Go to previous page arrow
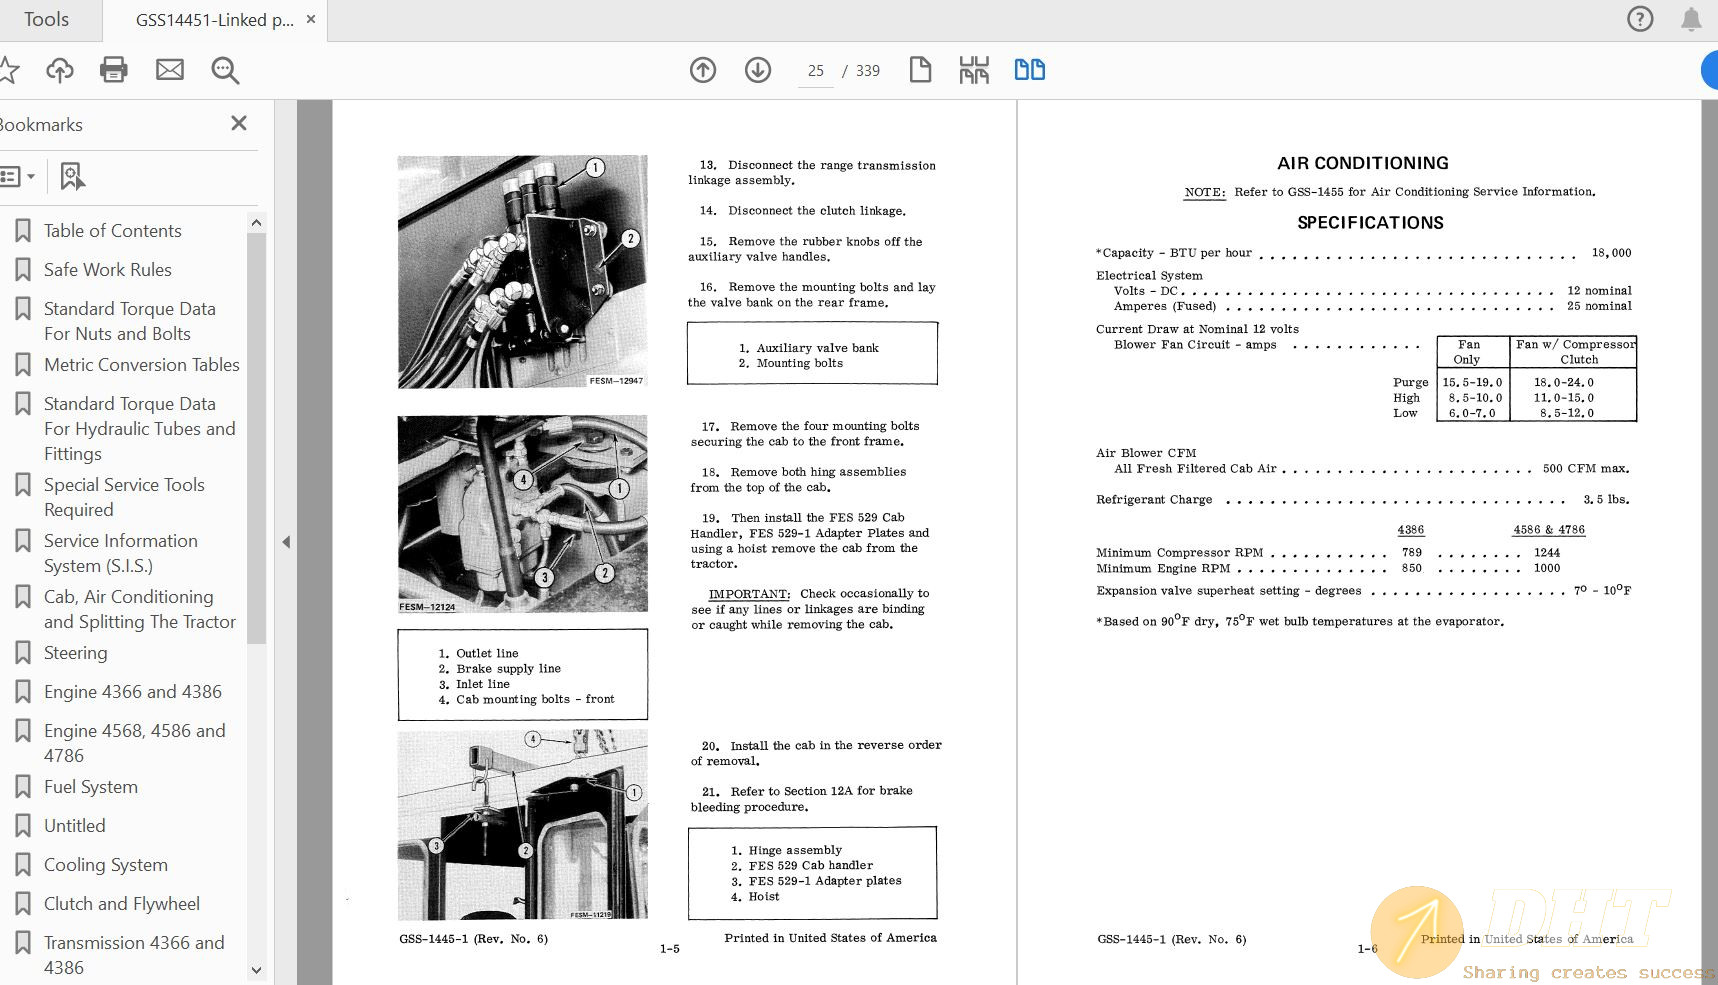 click(703, 70)
